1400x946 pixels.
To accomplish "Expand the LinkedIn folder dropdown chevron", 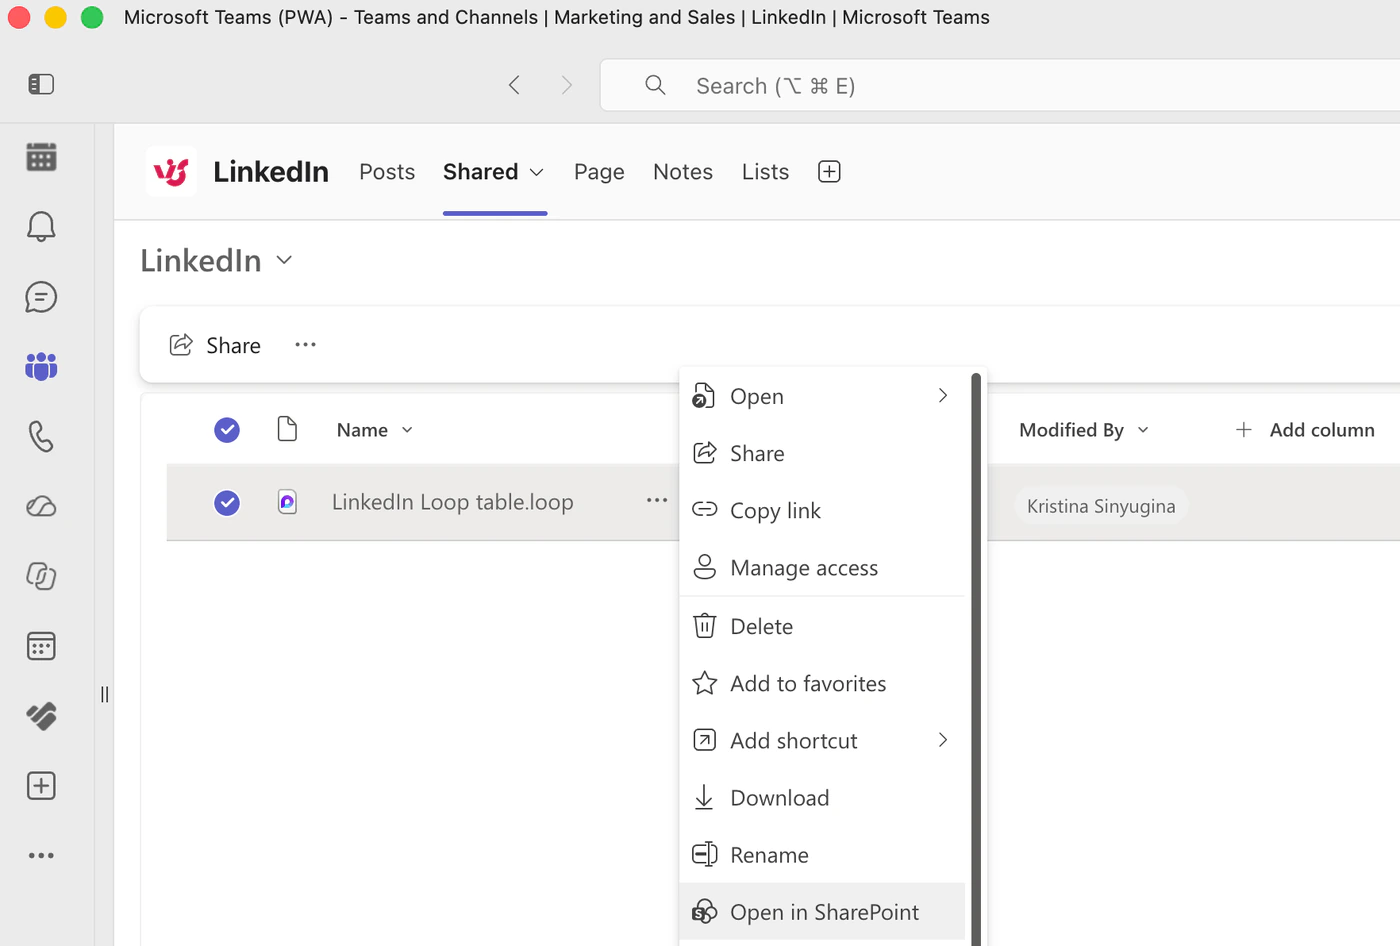I will click(x=284, y=260).
